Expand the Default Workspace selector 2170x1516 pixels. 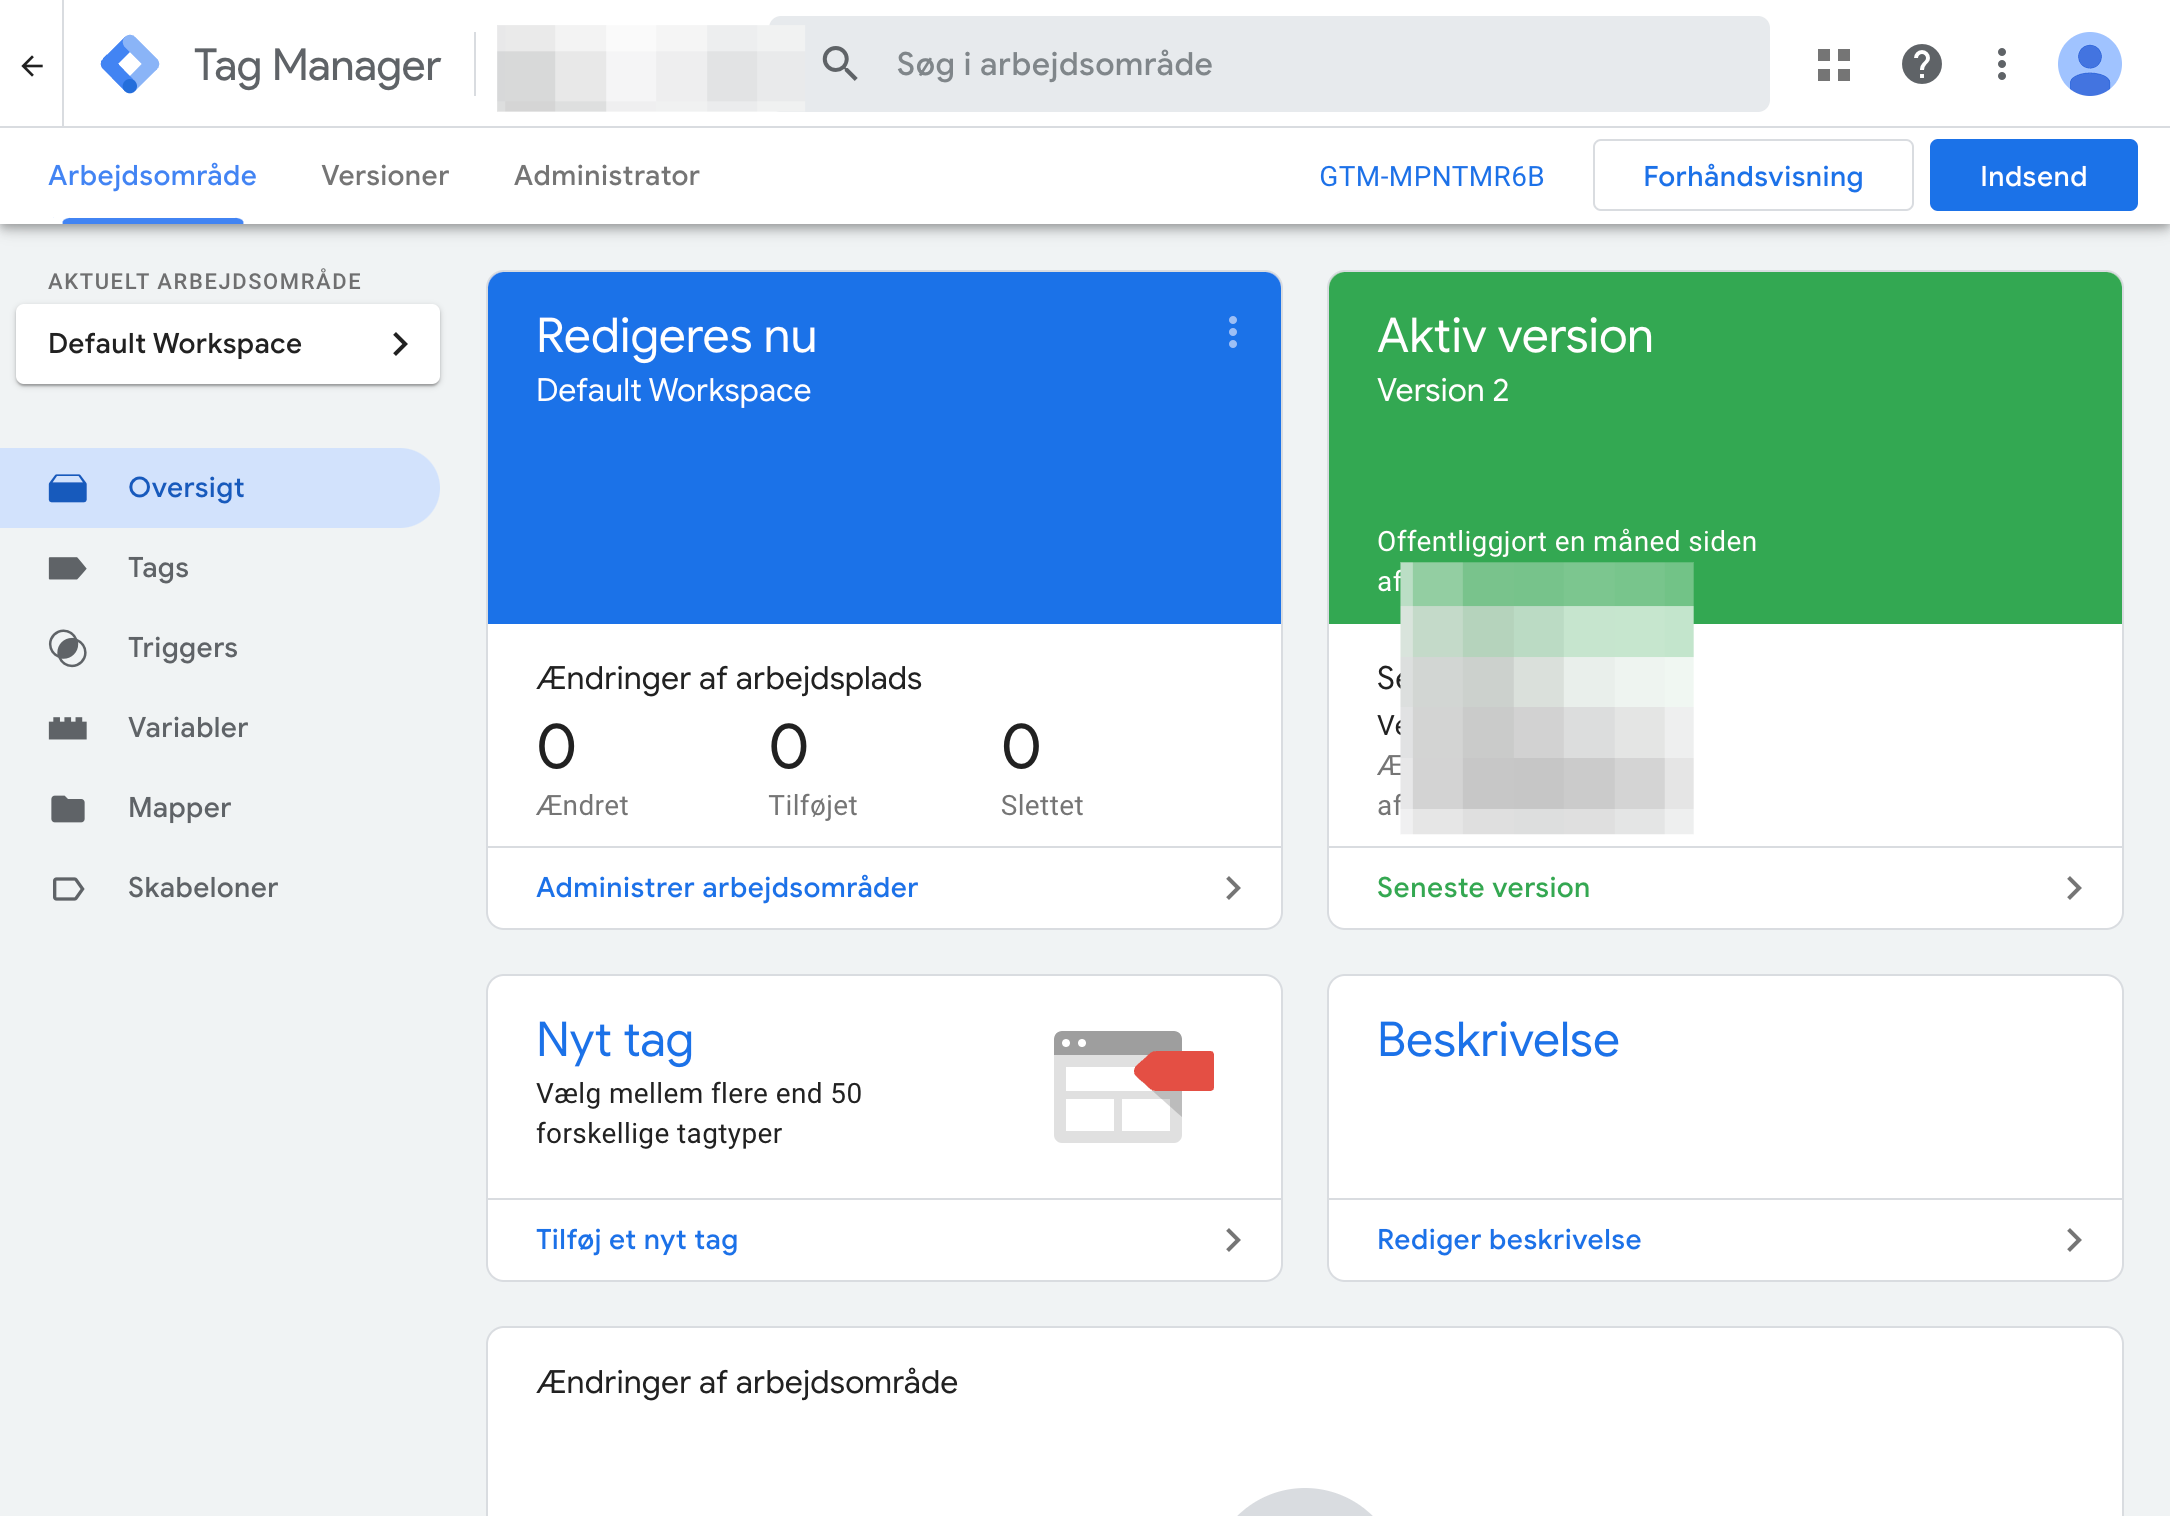228,344
